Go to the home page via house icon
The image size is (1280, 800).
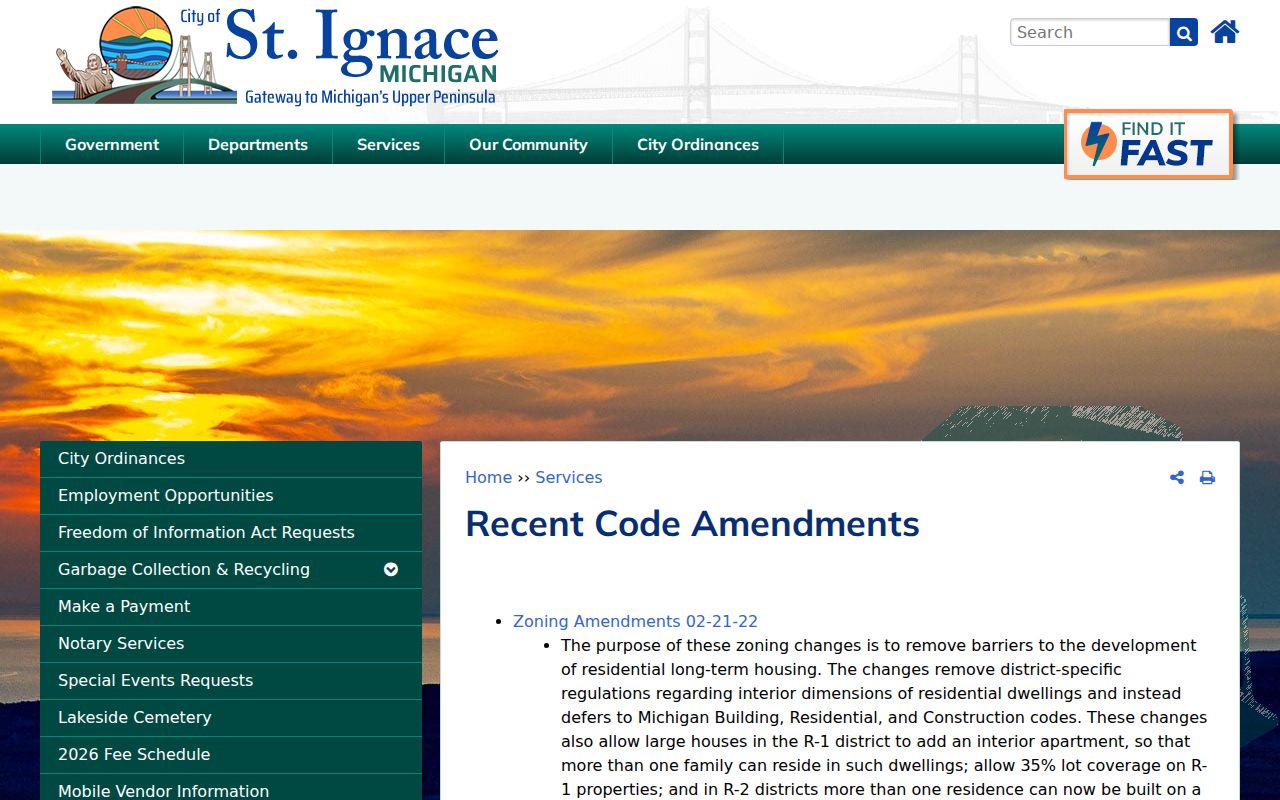1225,32
